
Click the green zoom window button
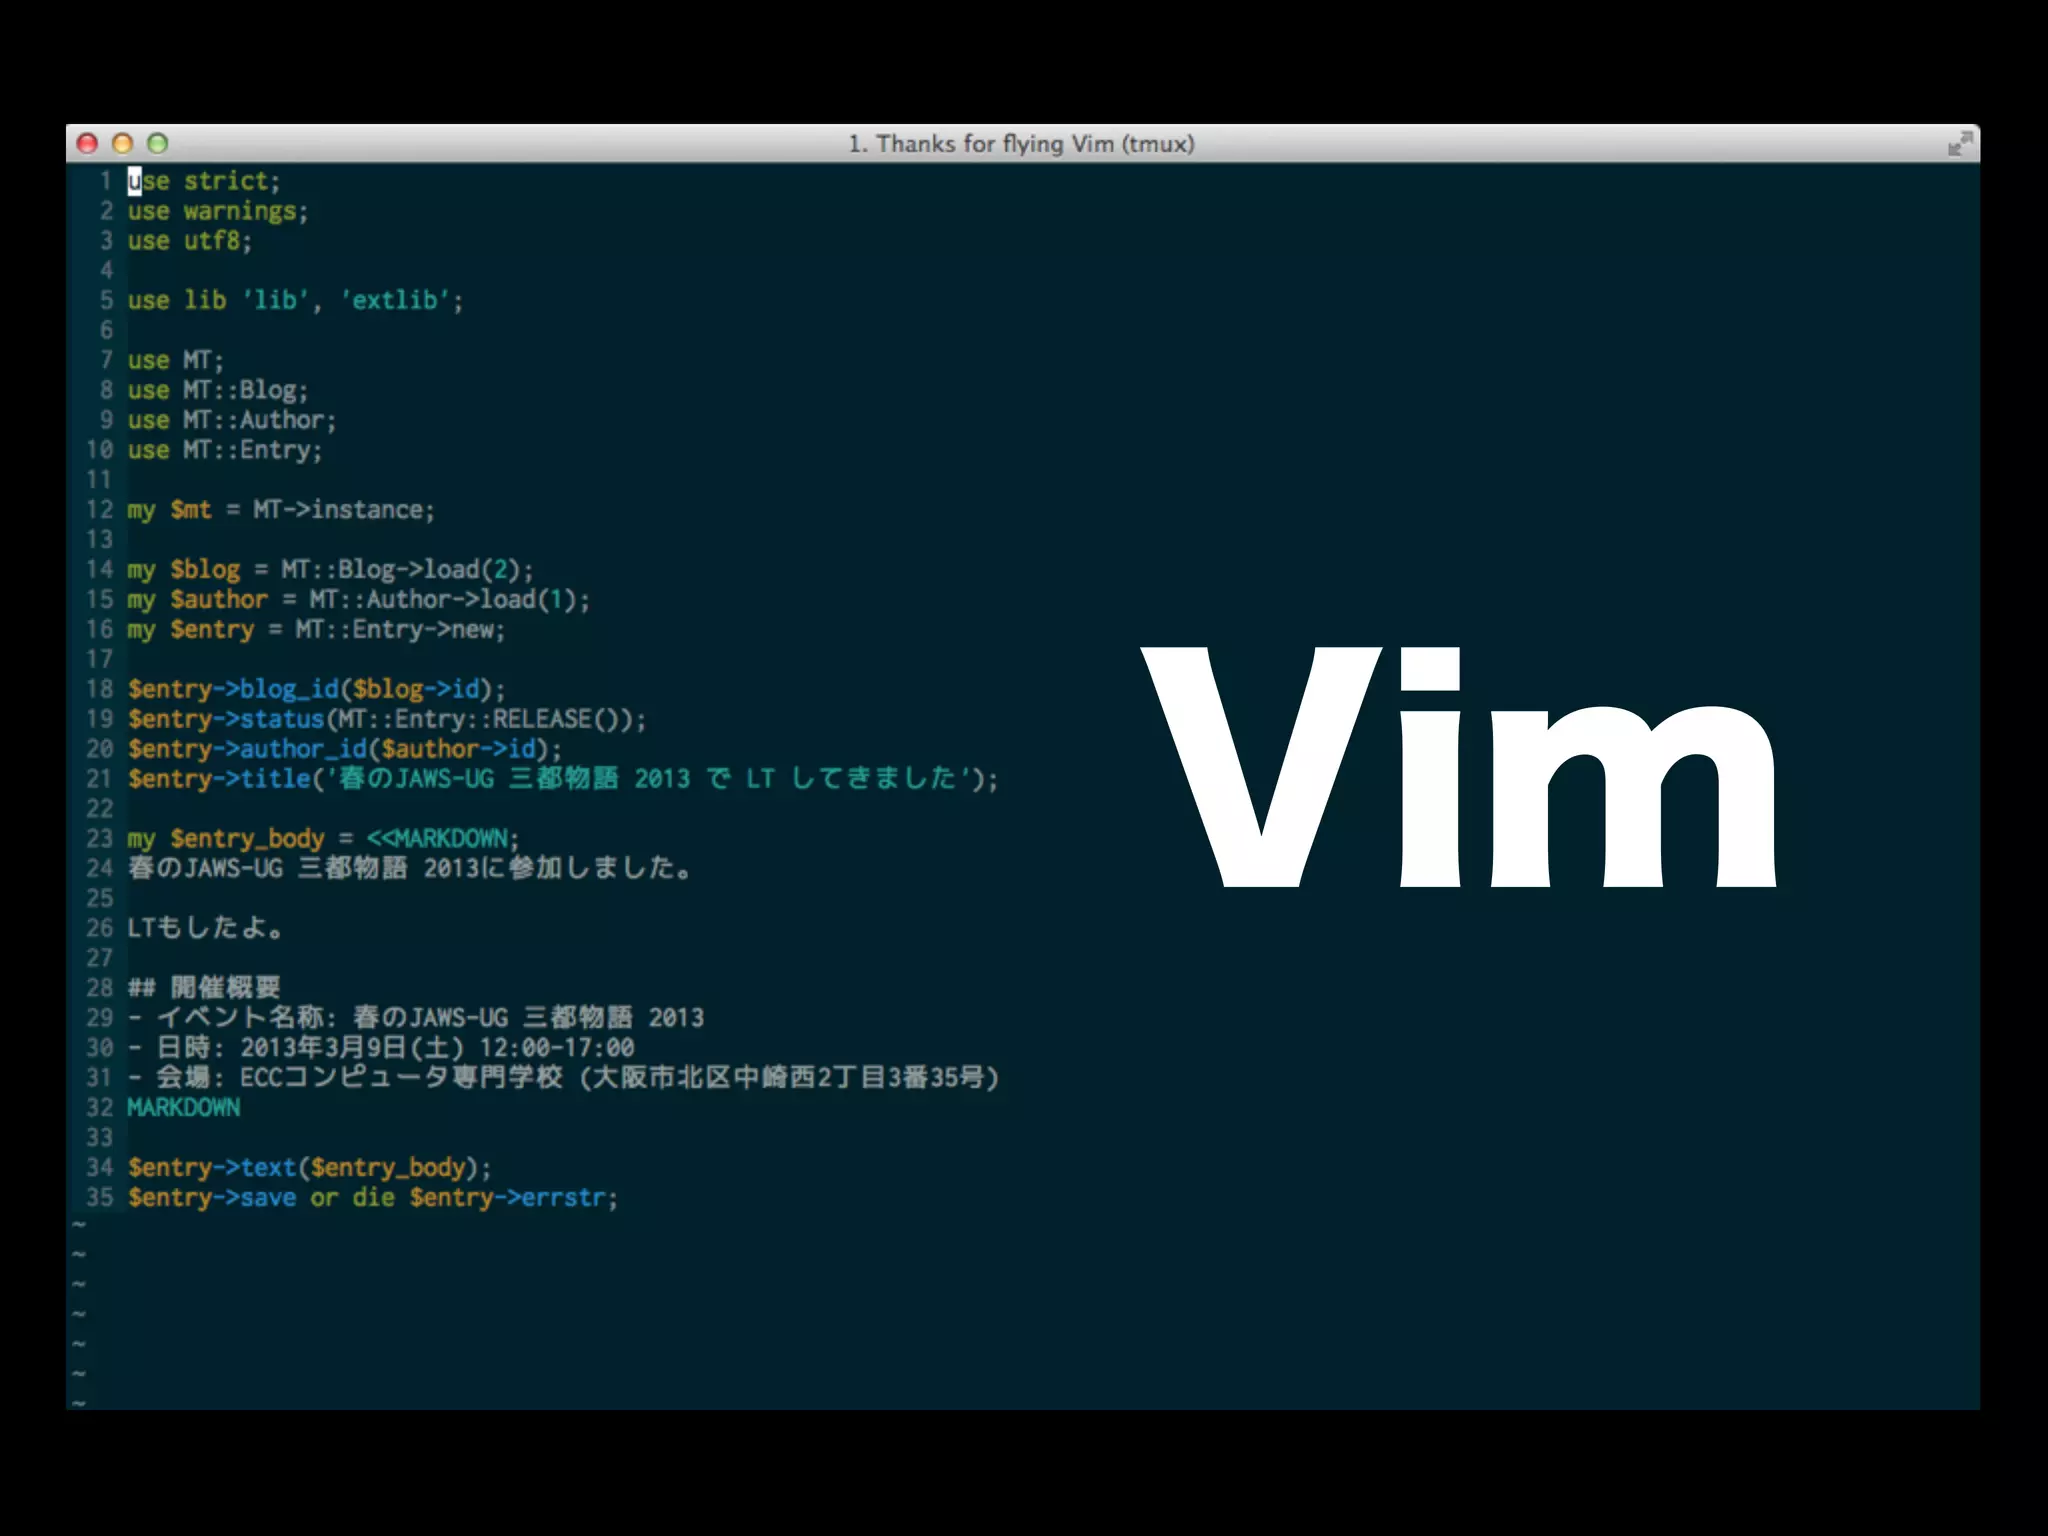tap(158, 144)
